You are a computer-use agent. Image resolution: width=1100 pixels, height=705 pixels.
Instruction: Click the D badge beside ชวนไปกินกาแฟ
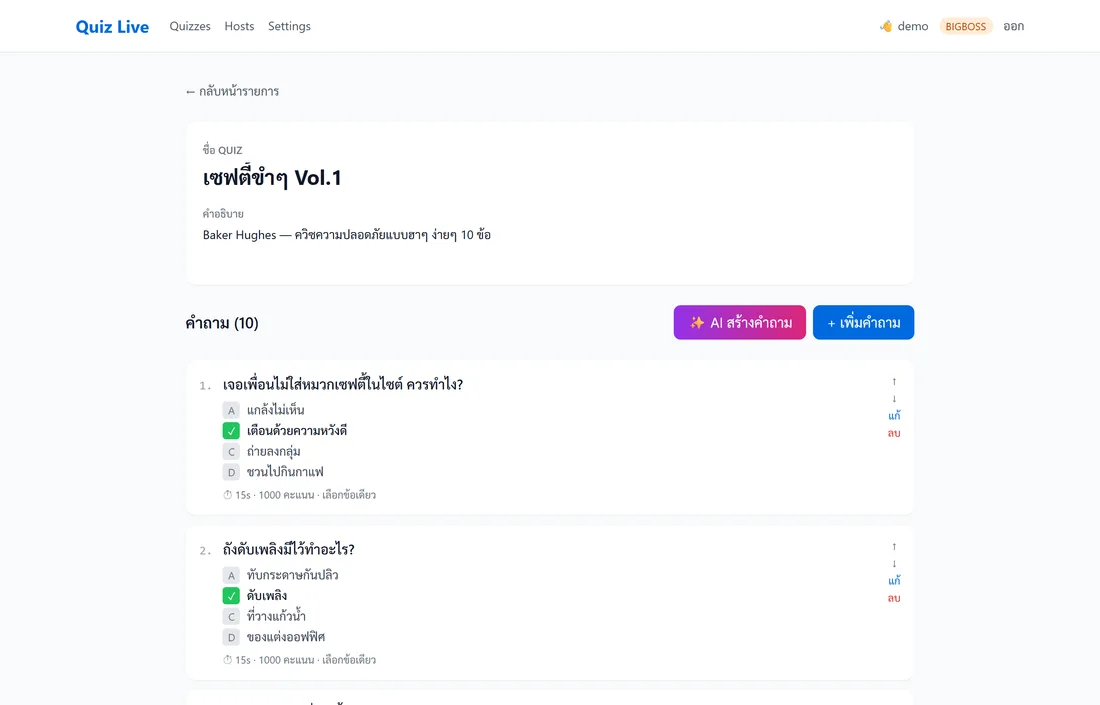(x=232, y=472)
